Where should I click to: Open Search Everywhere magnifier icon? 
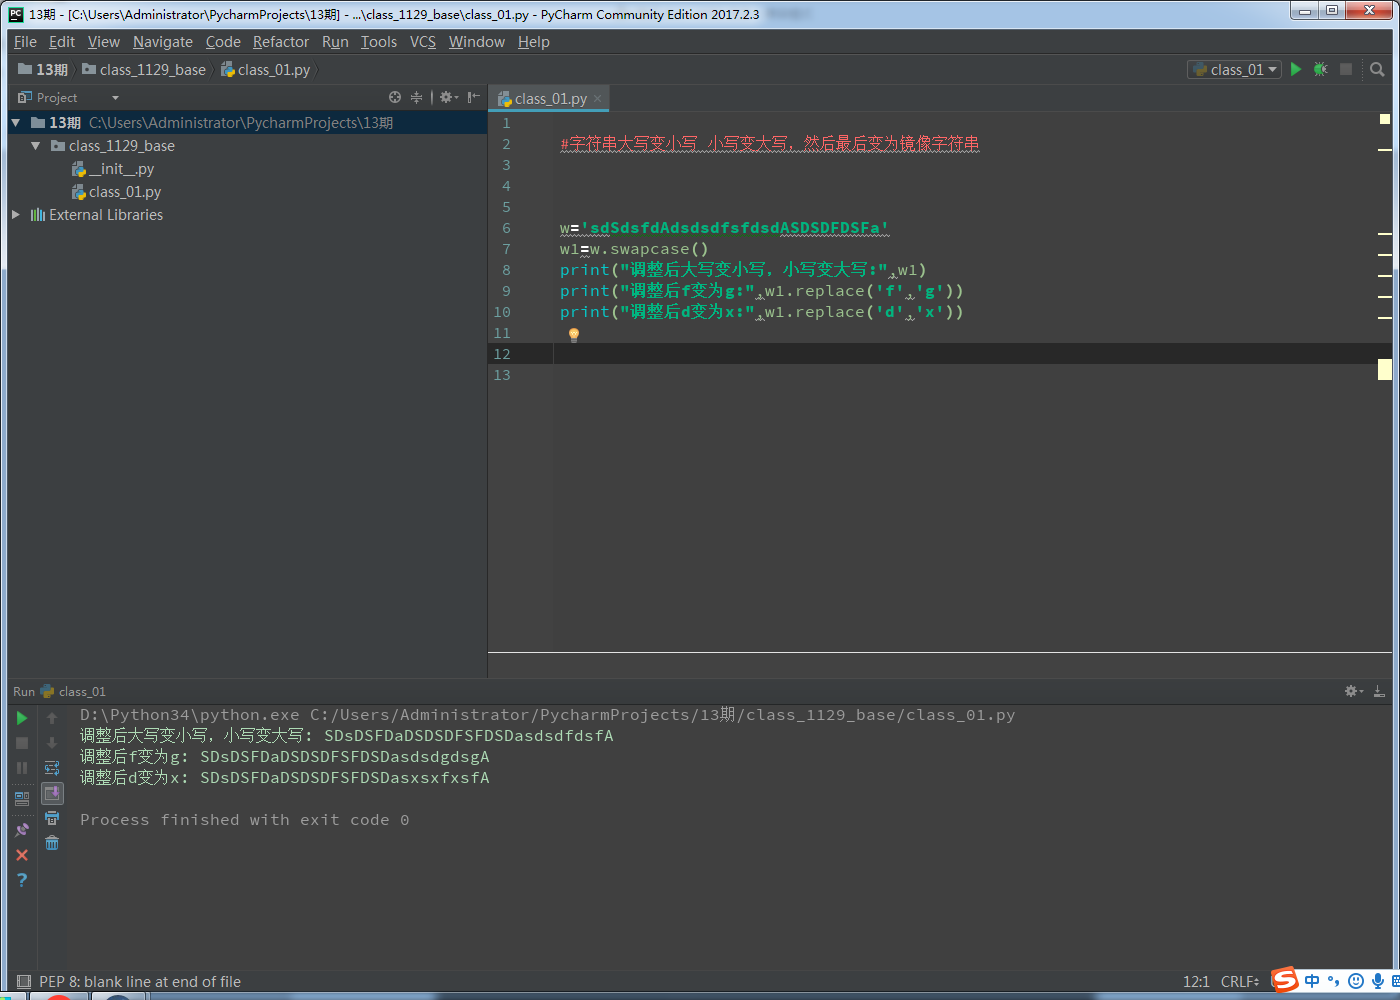1377,70
